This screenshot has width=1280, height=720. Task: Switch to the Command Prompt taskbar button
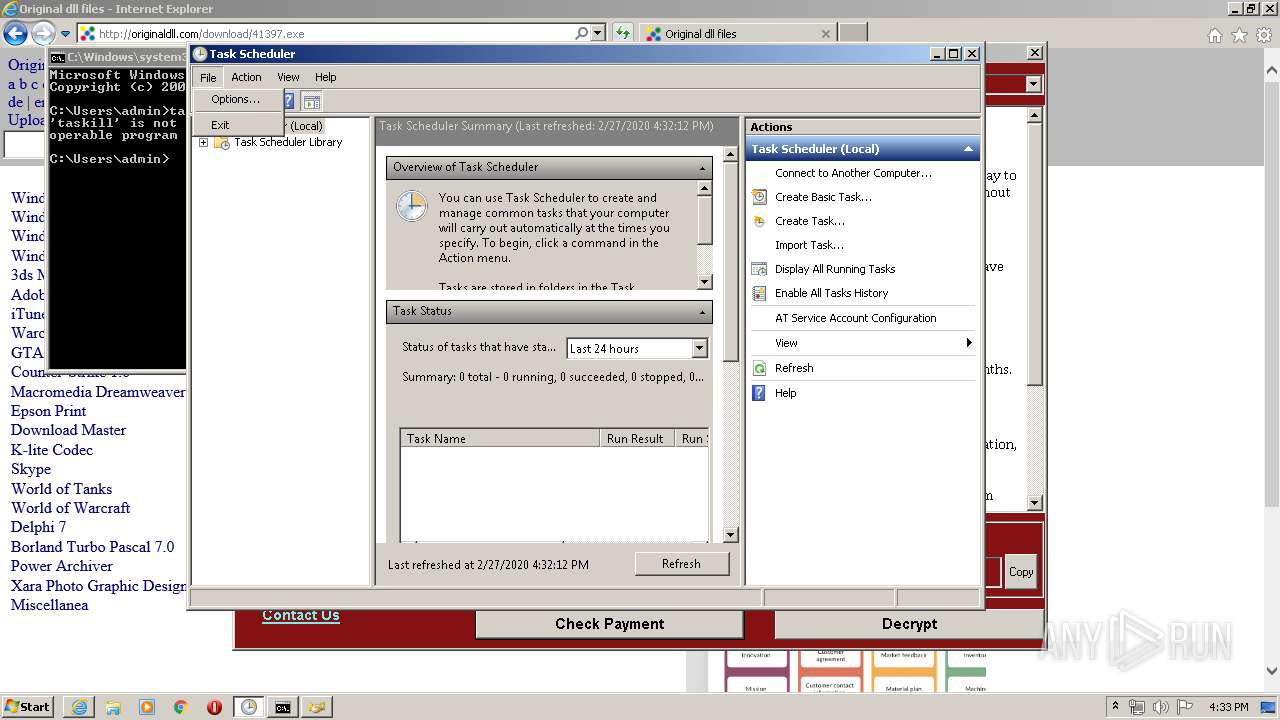point(283,707)
